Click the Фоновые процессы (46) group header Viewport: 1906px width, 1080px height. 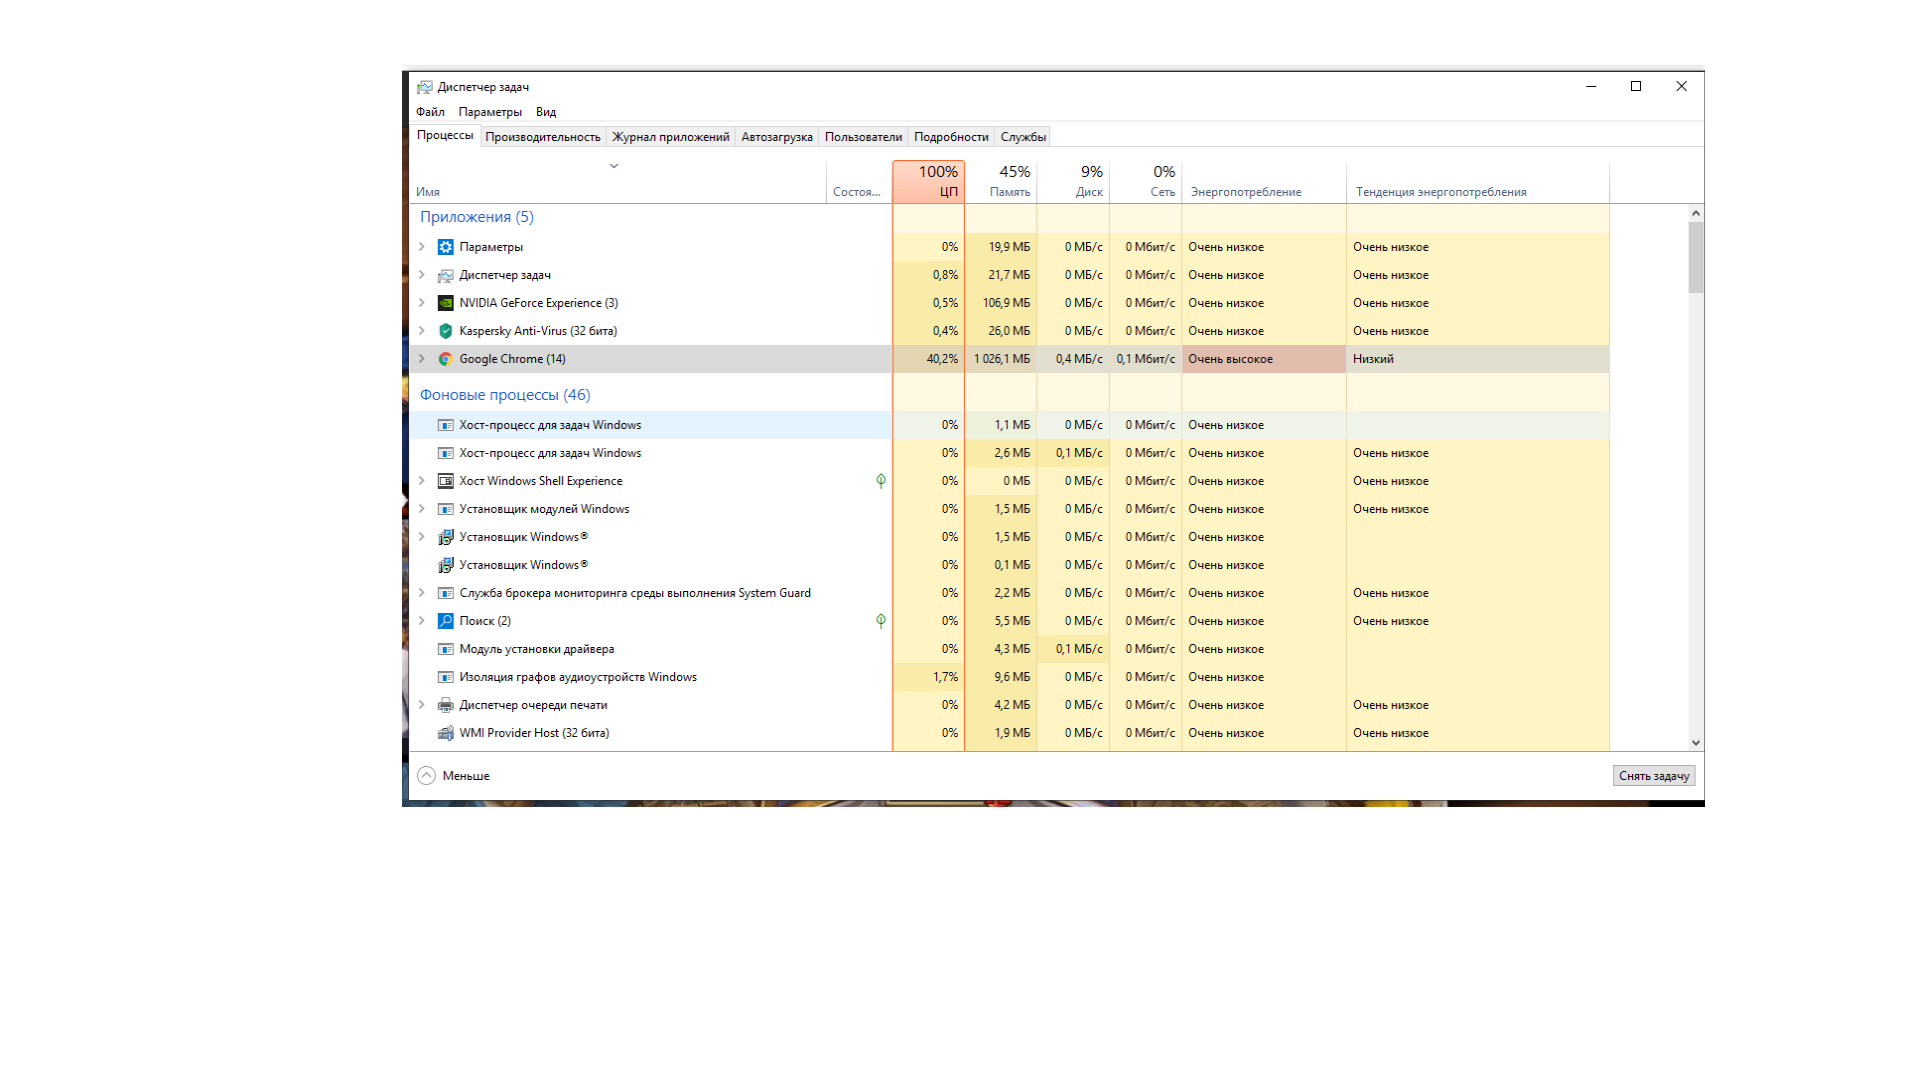pyautogui.click(x=505, y=395)
